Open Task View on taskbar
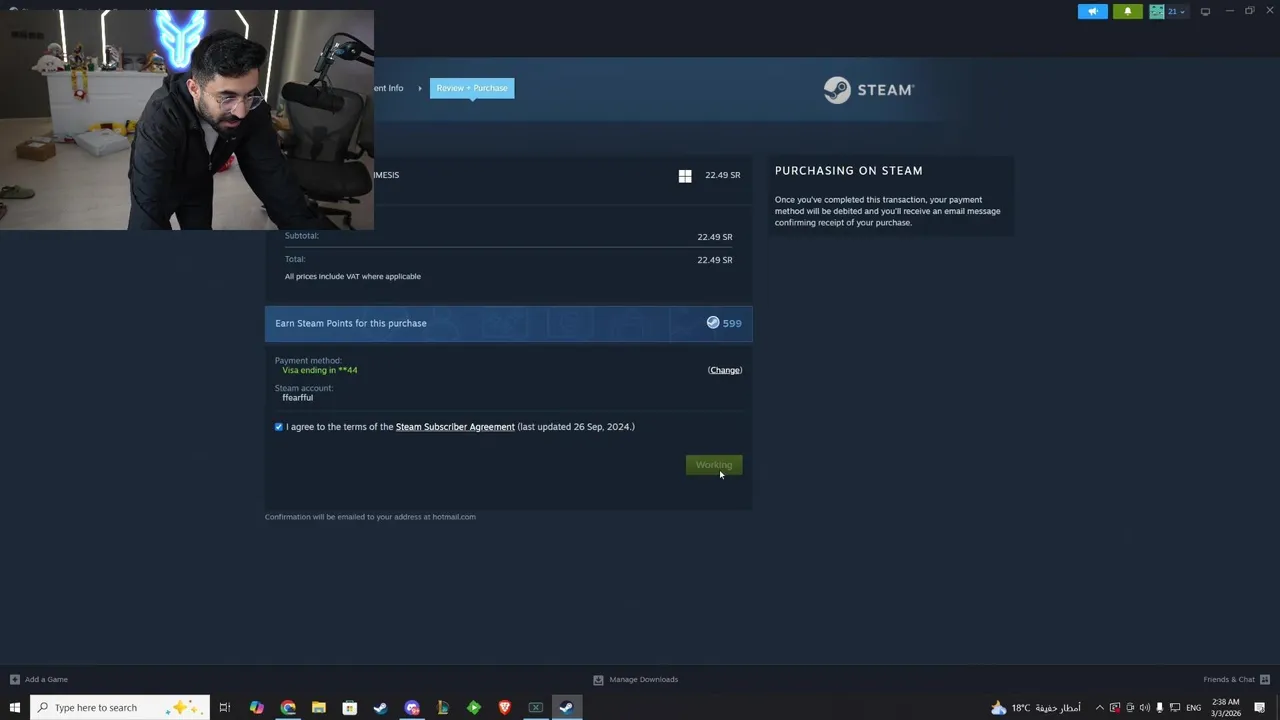 [x=225, y=708]
